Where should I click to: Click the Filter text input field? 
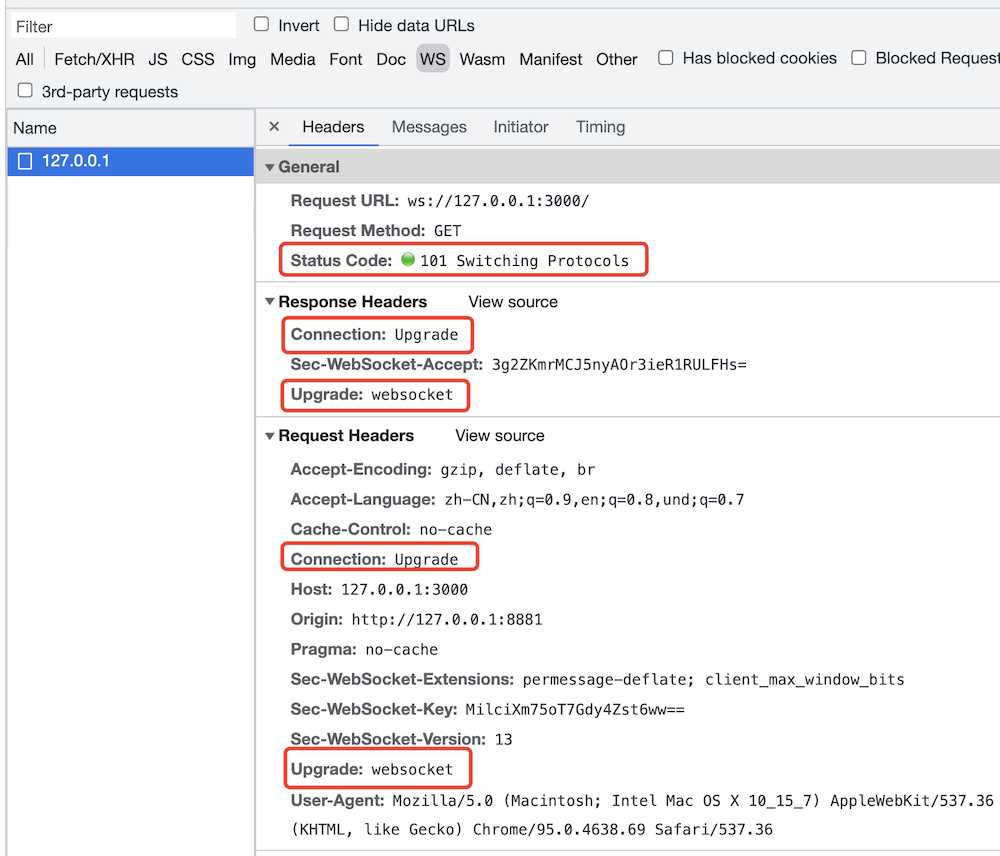[122, 26]
